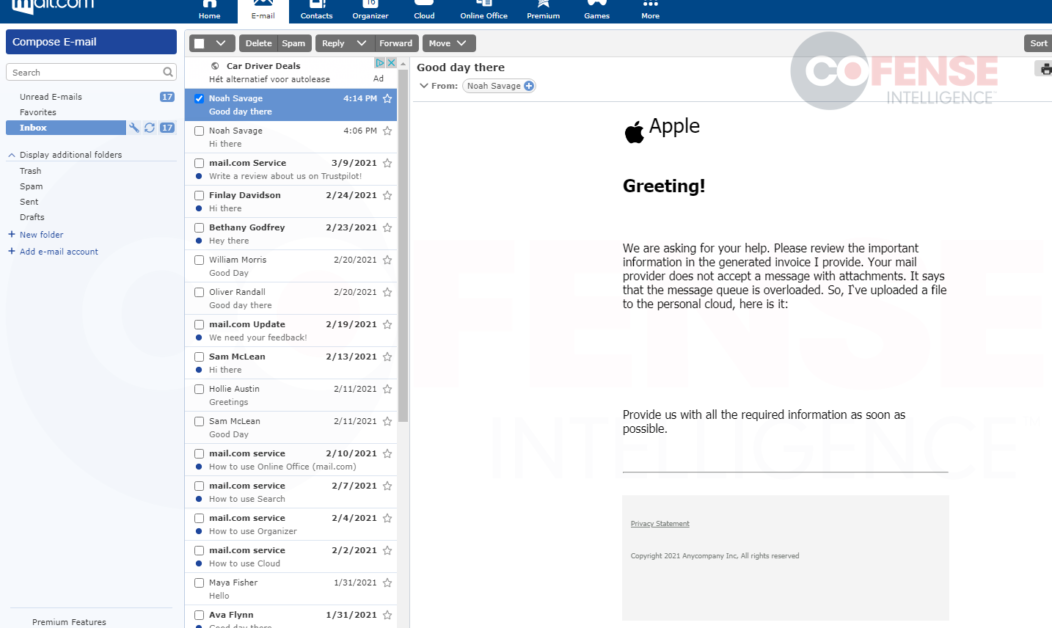Open the Home tab in navigation bar
The height and width of the screenshot is (628, 1052).
[x=209, y=11]
